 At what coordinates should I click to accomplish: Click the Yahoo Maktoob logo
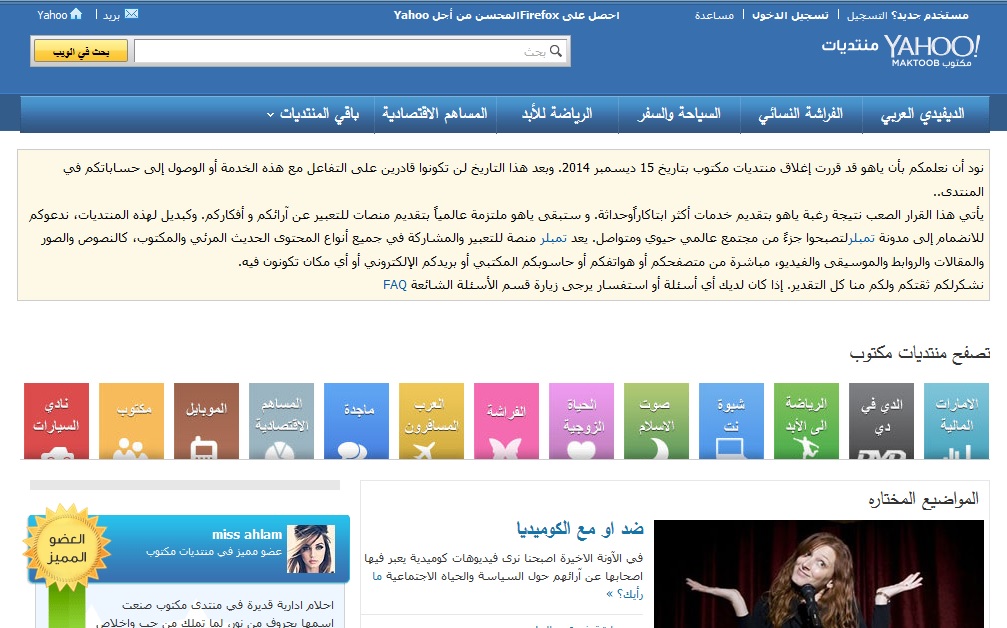pyautogui.click(x=931, y=50)
